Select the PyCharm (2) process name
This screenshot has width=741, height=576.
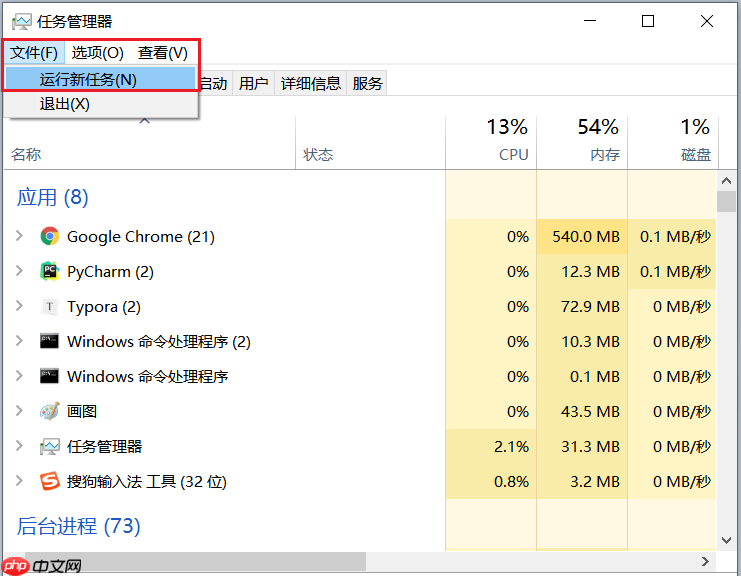click(x=111, y=272)
